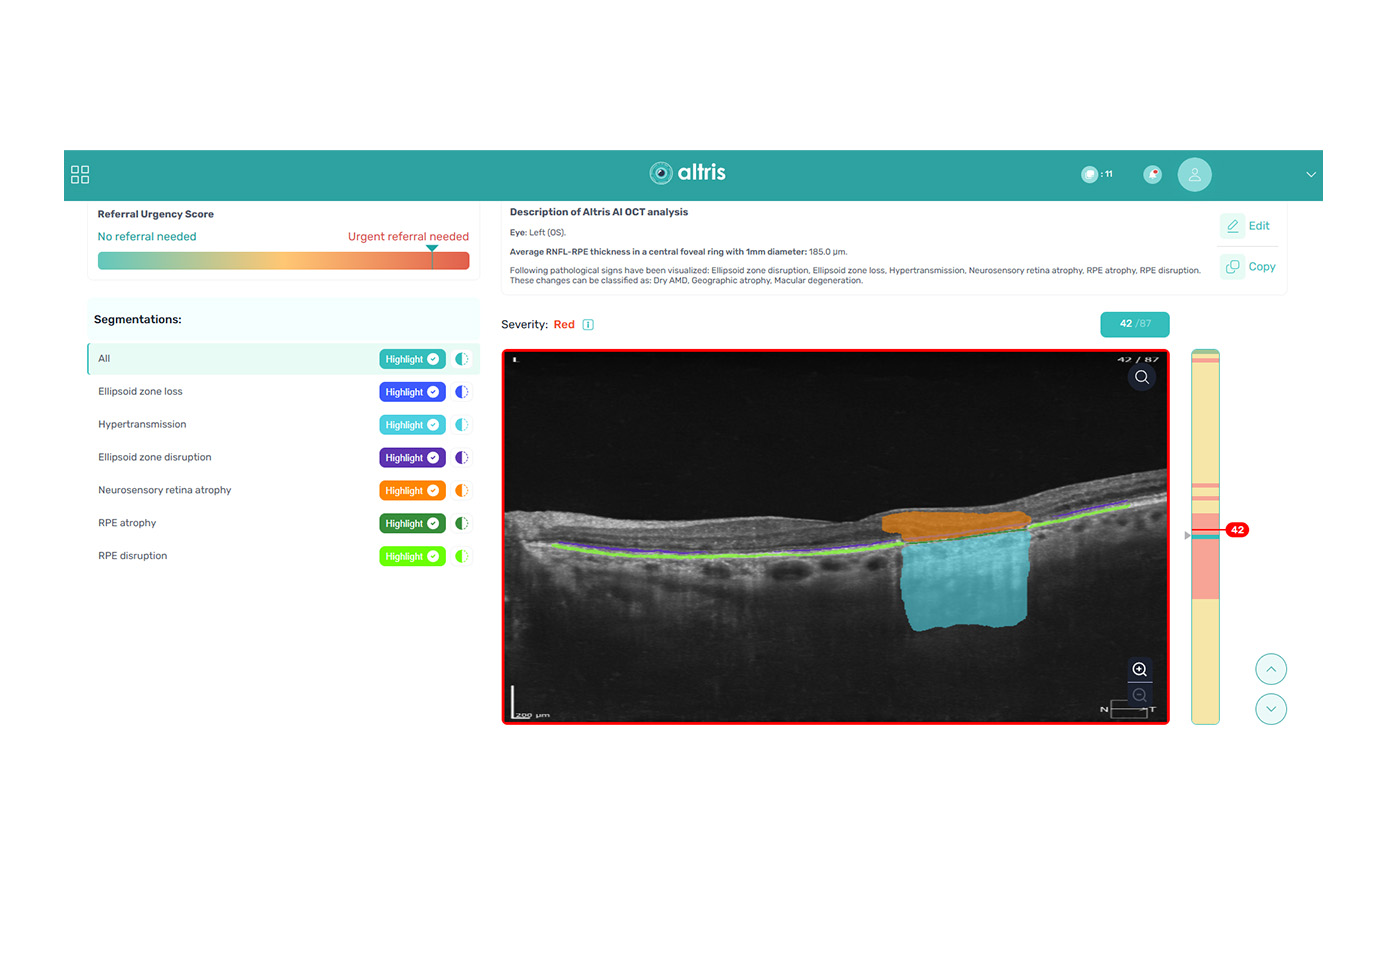The height and width of the screenshot is (955, 1400).
Task: Zoom in on the OCT image
Action: [1139, 669]
